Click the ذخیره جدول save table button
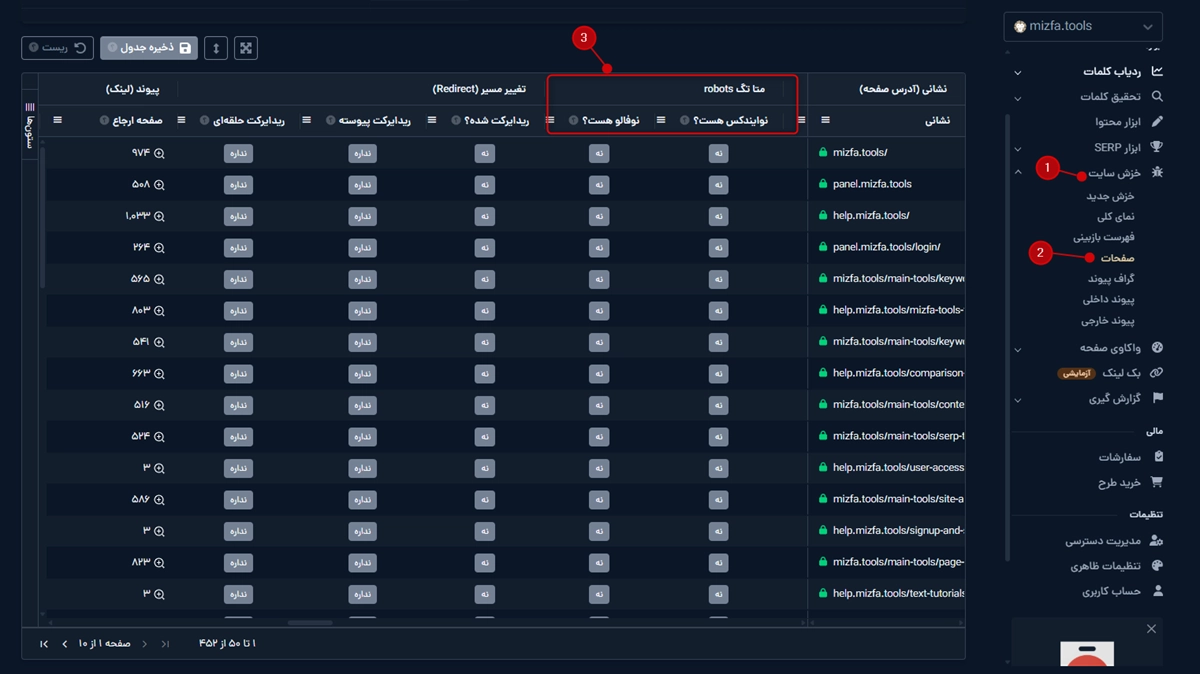This screenshot has height=674, width=1200. point(149,48)
